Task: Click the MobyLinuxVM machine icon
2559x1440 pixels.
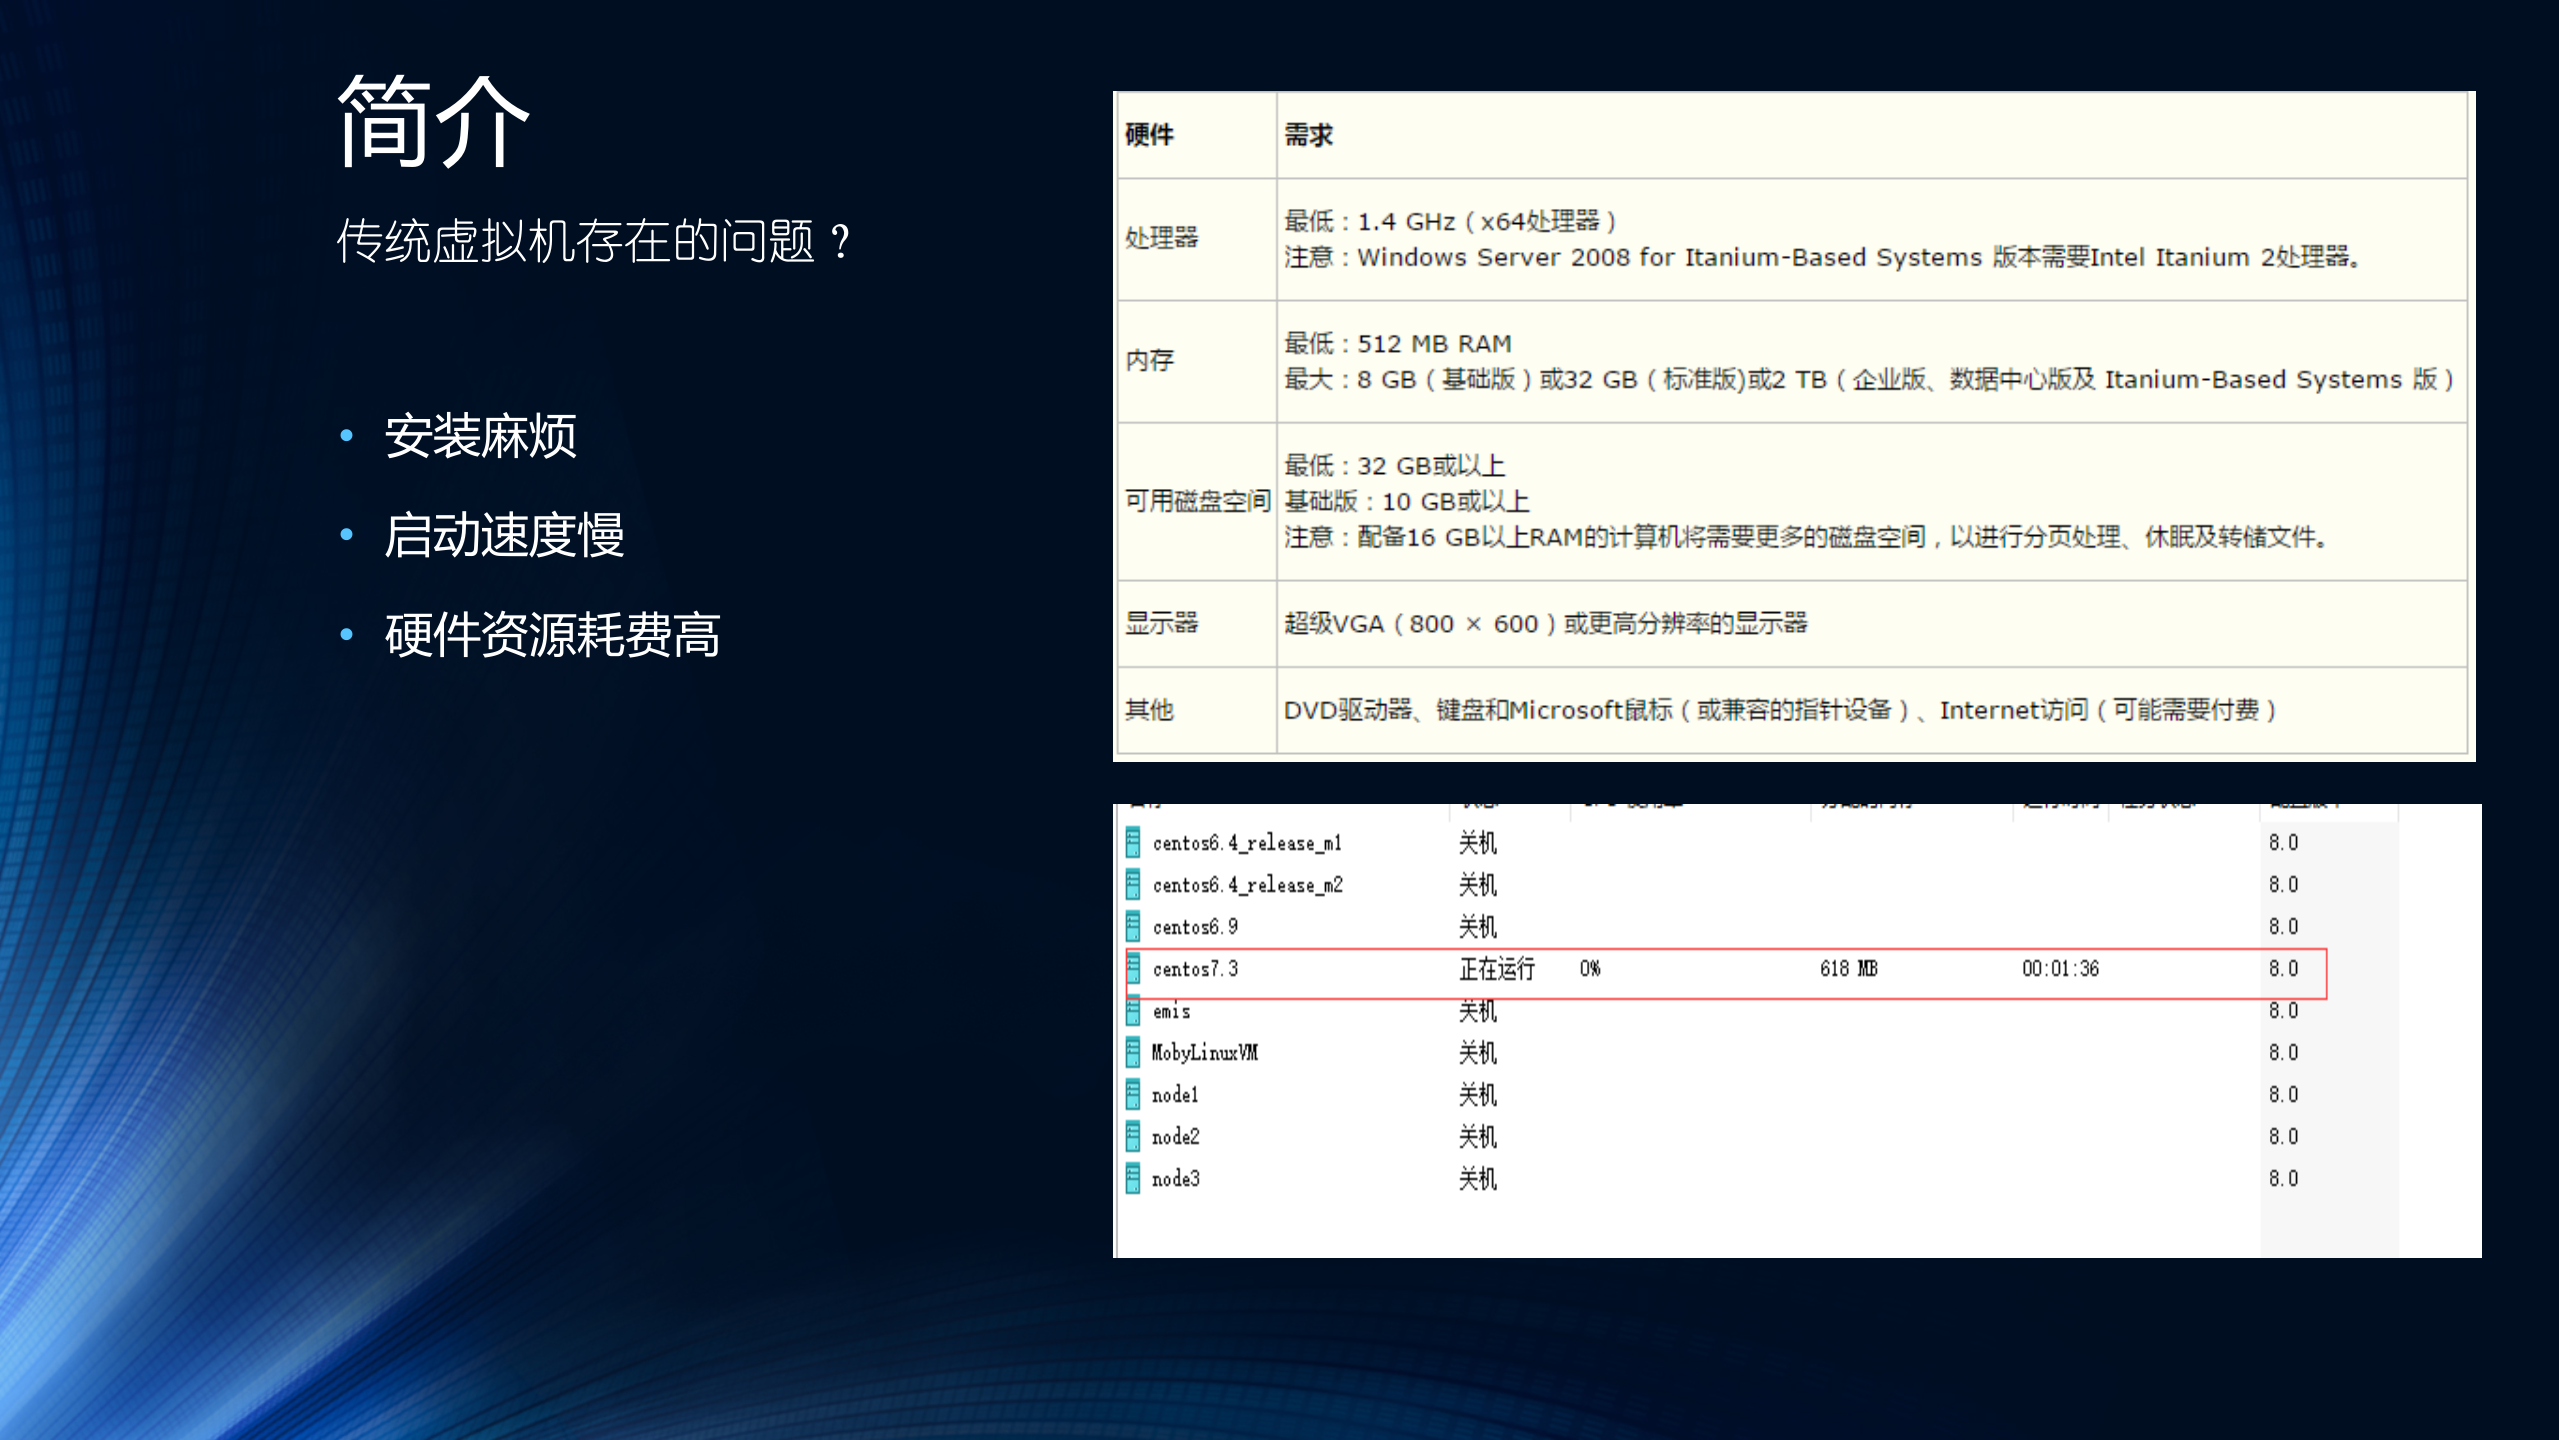Action: tap(1136, 1052)
